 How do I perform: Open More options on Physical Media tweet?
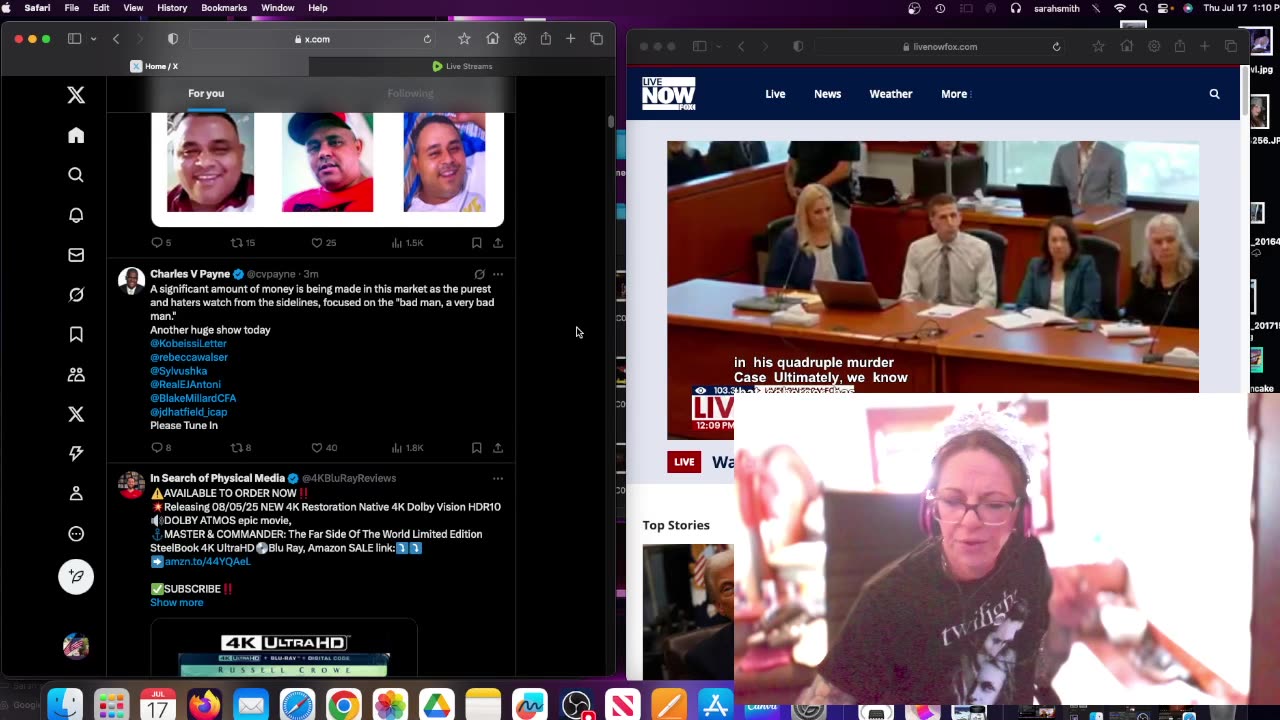click(498, 478)
